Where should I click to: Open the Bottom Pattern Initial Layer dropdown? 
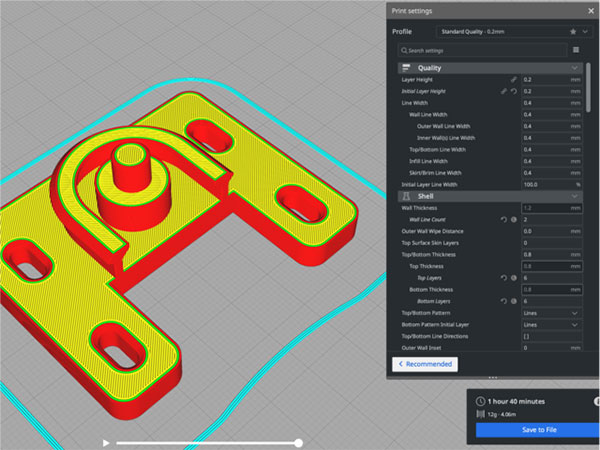pyautogui.click(x=551, y=325)
